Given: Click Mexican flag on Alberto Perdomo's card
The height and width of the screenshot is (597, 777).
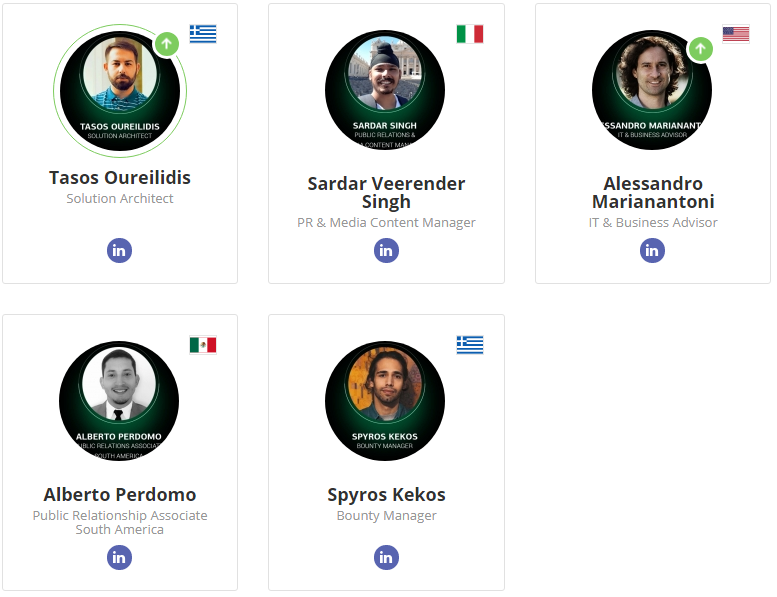Looking at the screenshot, I should point(203,345).
